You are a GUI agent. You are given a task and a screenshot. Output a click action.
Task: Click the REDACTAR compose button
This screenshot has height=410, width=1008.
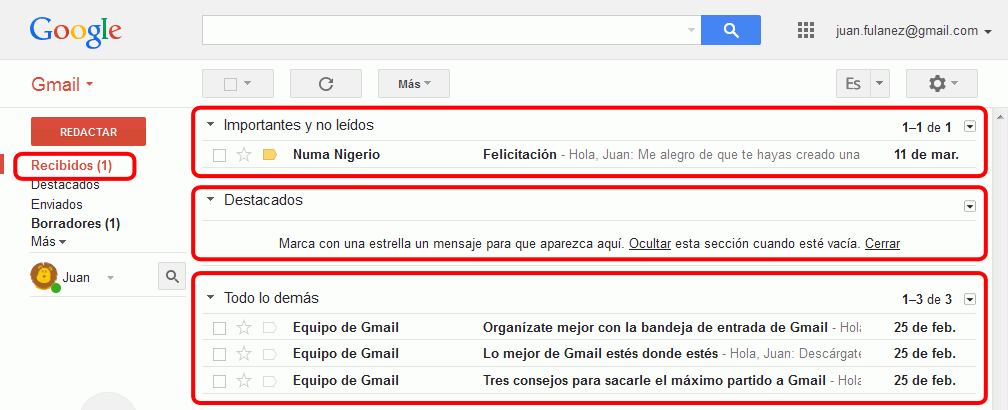click(x=88, y=132)
